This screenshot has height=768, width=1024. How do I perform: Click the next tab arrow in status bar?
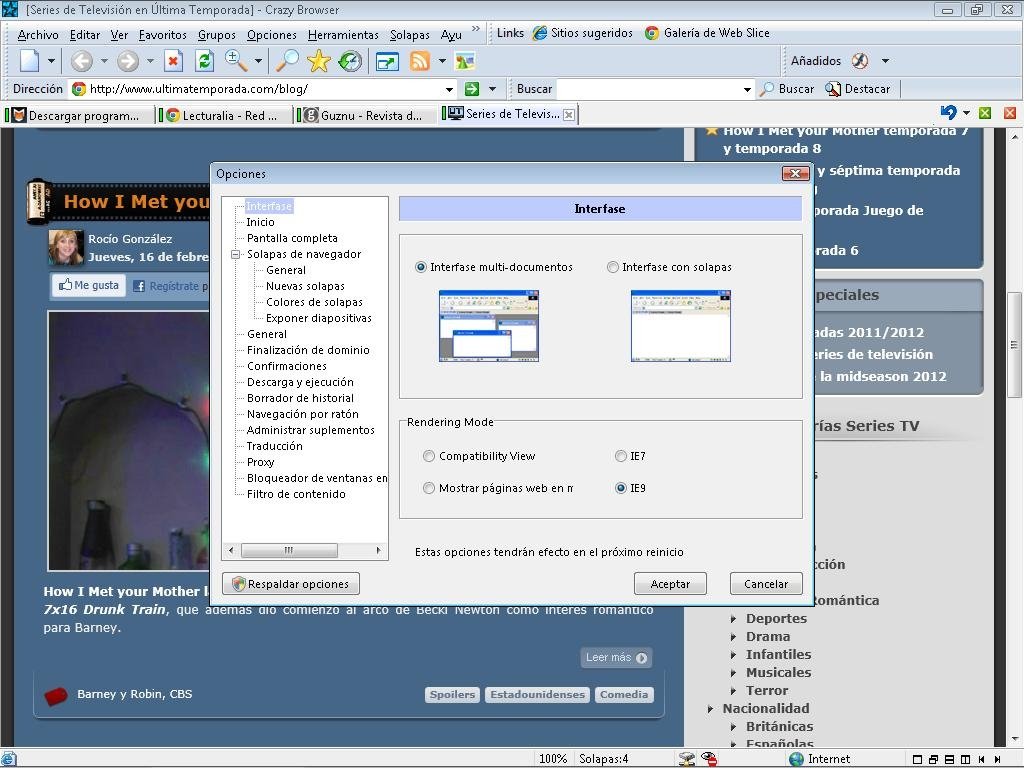click(x=997, y=760)
